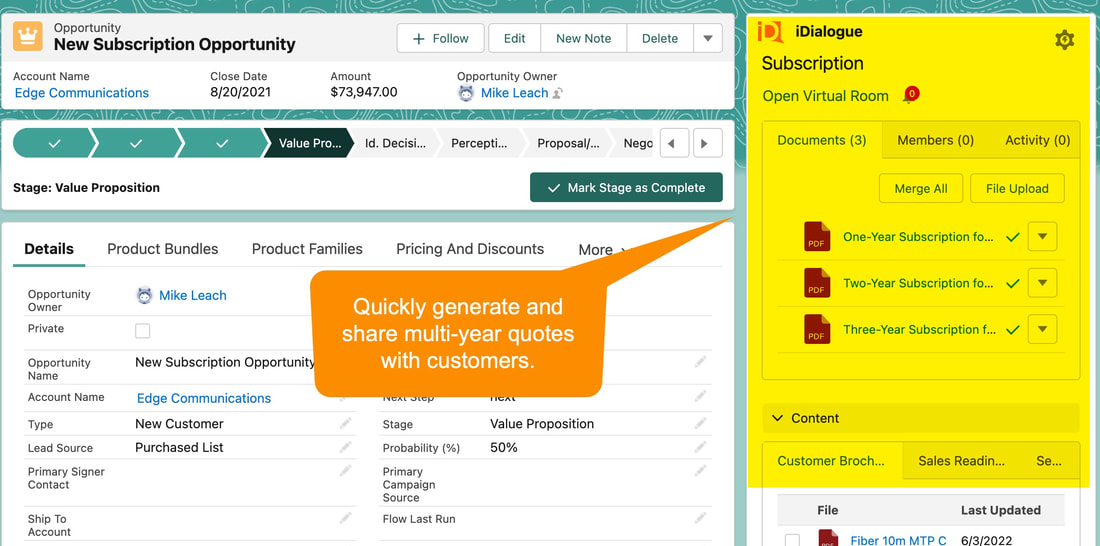
Task: Select Proposal stage in path
Action: tap(568, 143)
